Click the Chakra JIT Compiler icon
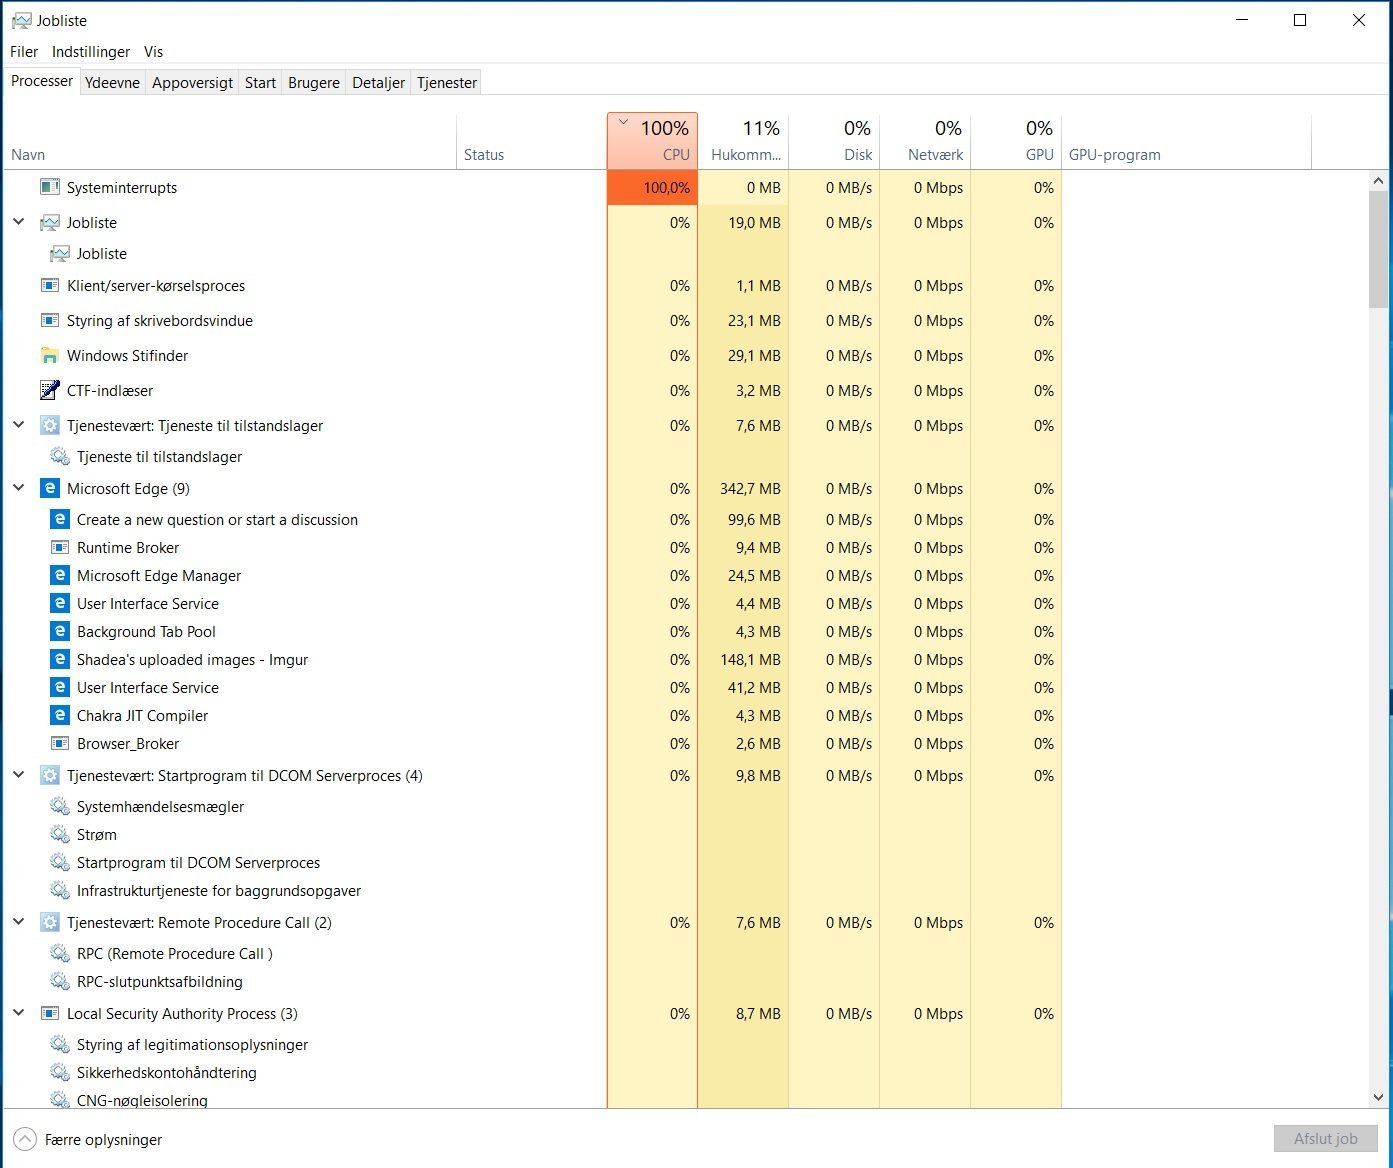The image size is (1393, 1168). 59,715
